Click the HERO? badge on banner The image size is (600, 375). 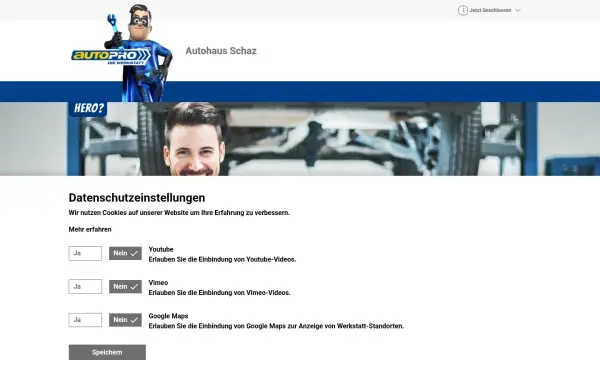(x=88, y=109)
